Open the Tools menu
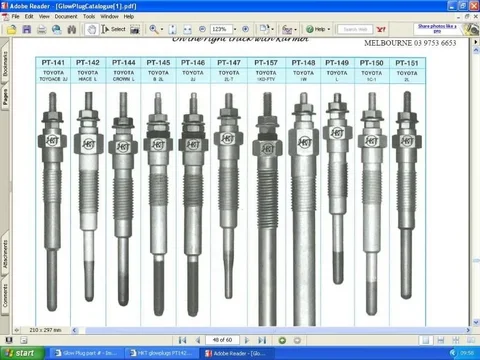Viewport: 480px width, 360px height. (89, 16)
